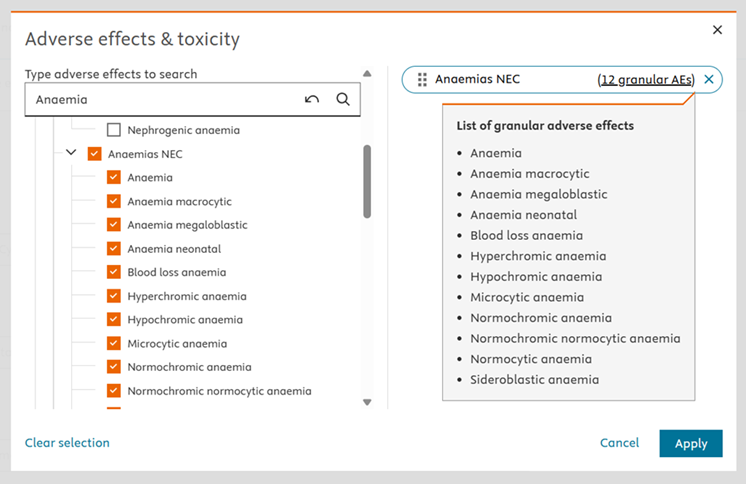This screenshot has height=484, width=746.
Task: Close the Adverse effects dialog
Action: tap(717, 30)
